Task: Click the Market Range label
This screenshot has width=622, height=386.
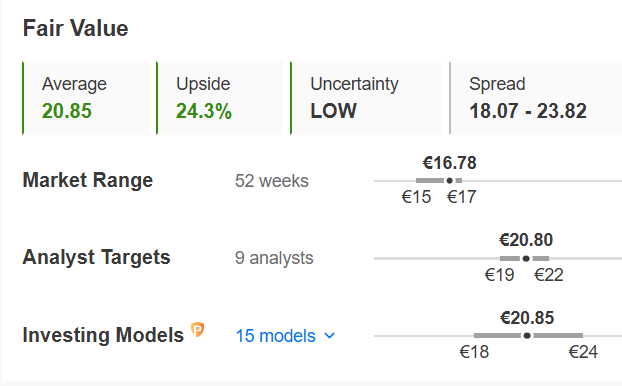Action: point(88,180)
